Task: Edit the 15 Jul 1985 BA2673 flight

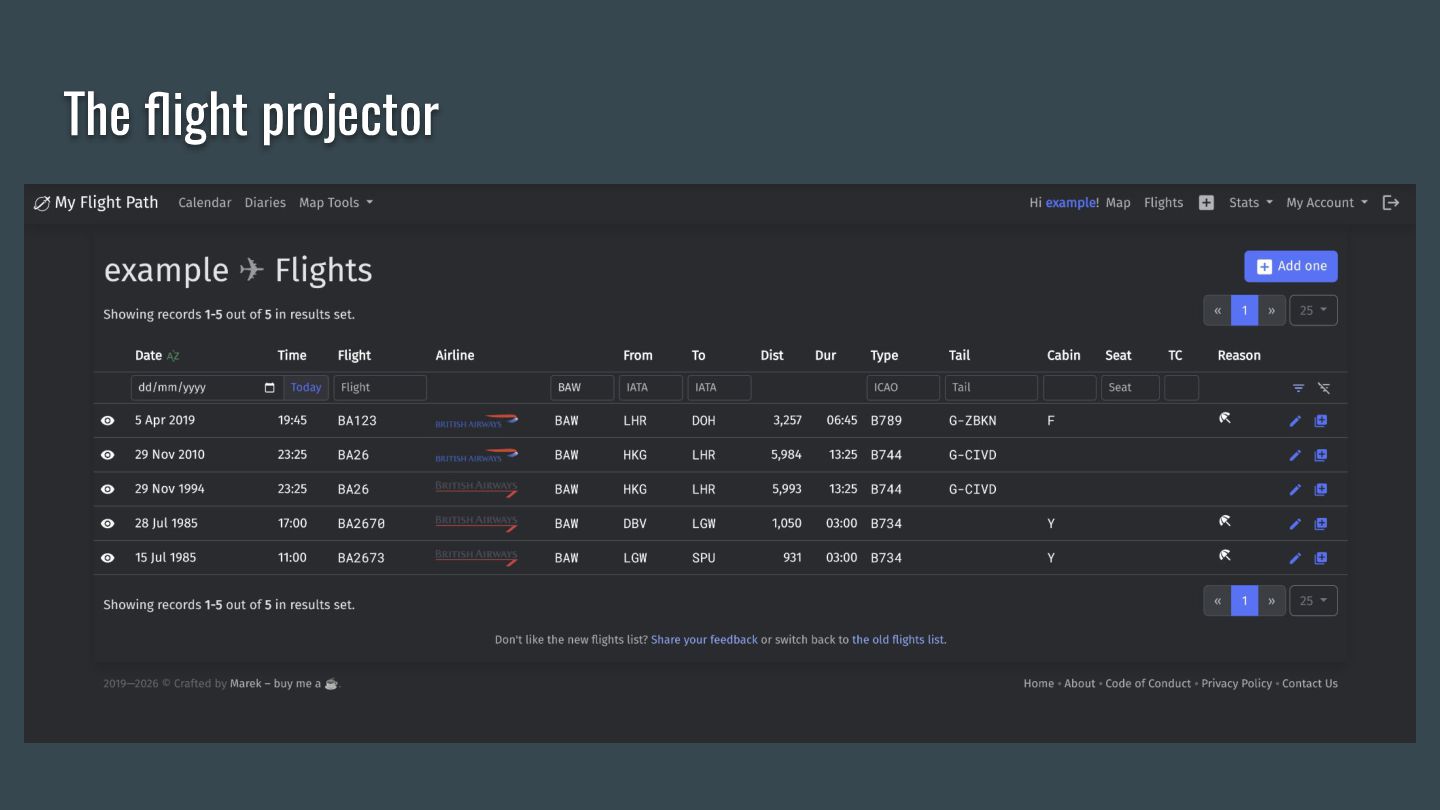Action: point(1295,558)
